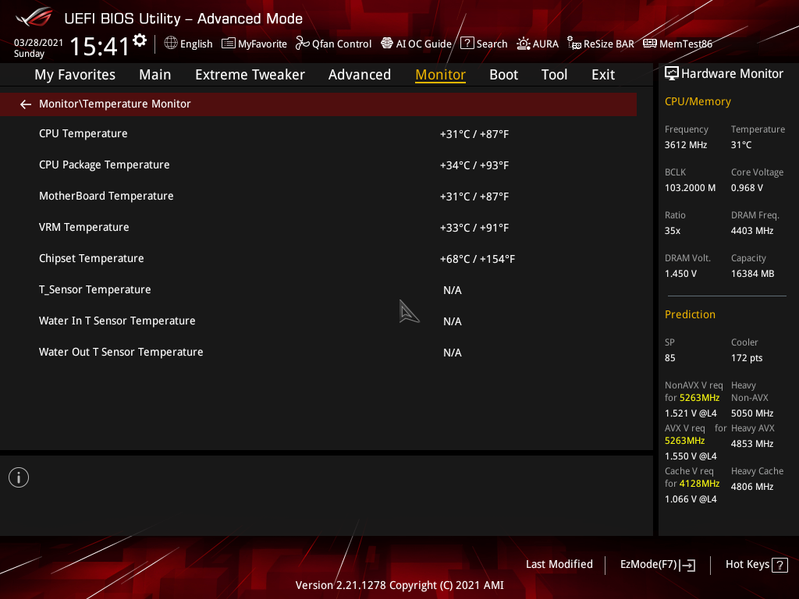
Task: Click the Hot Keys question mark icon
Action: (x=780, y=565)
